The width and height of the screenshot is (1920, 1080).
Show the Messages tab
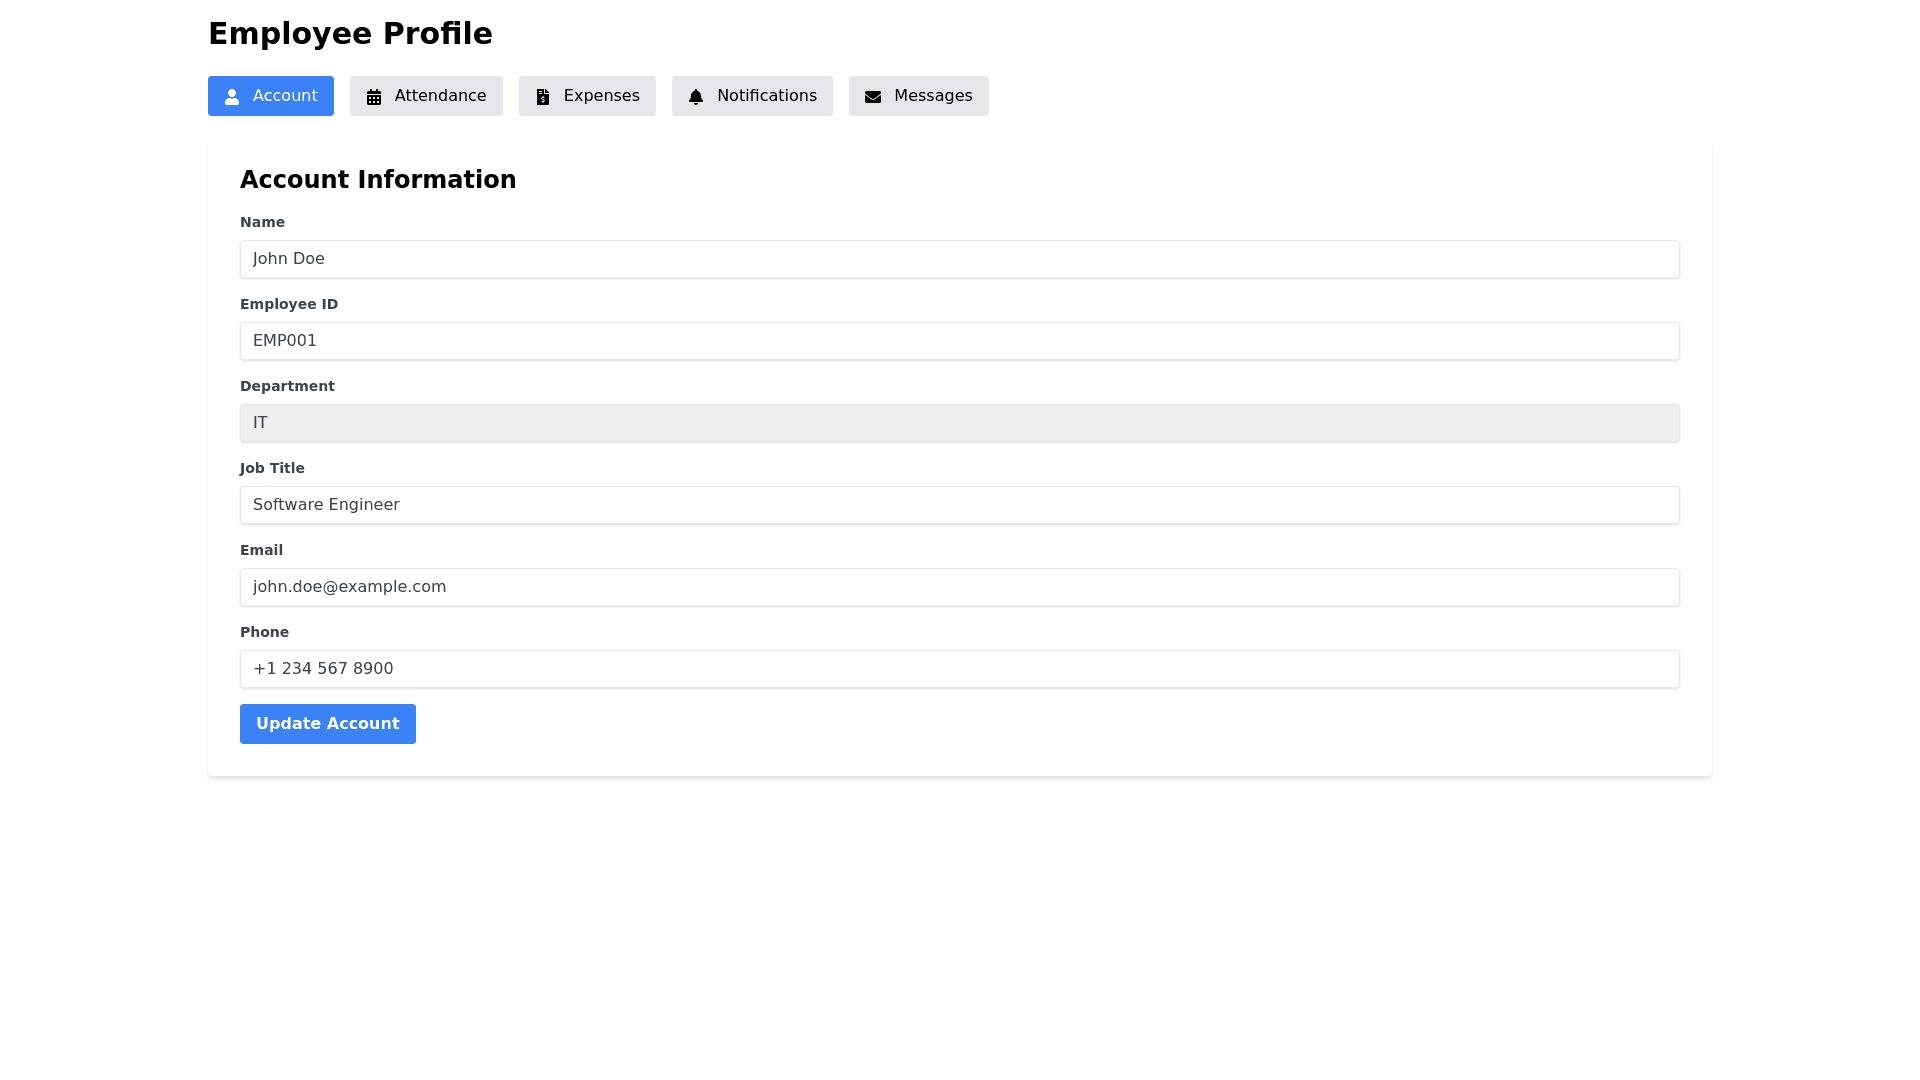[x=932, y=96]
